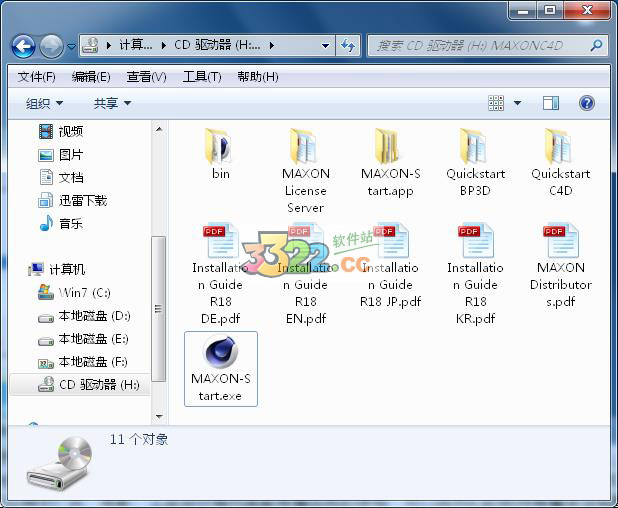Select Installation Guide R18 KR.pdf icon
The image size is (618, 508).
(475, 241)
